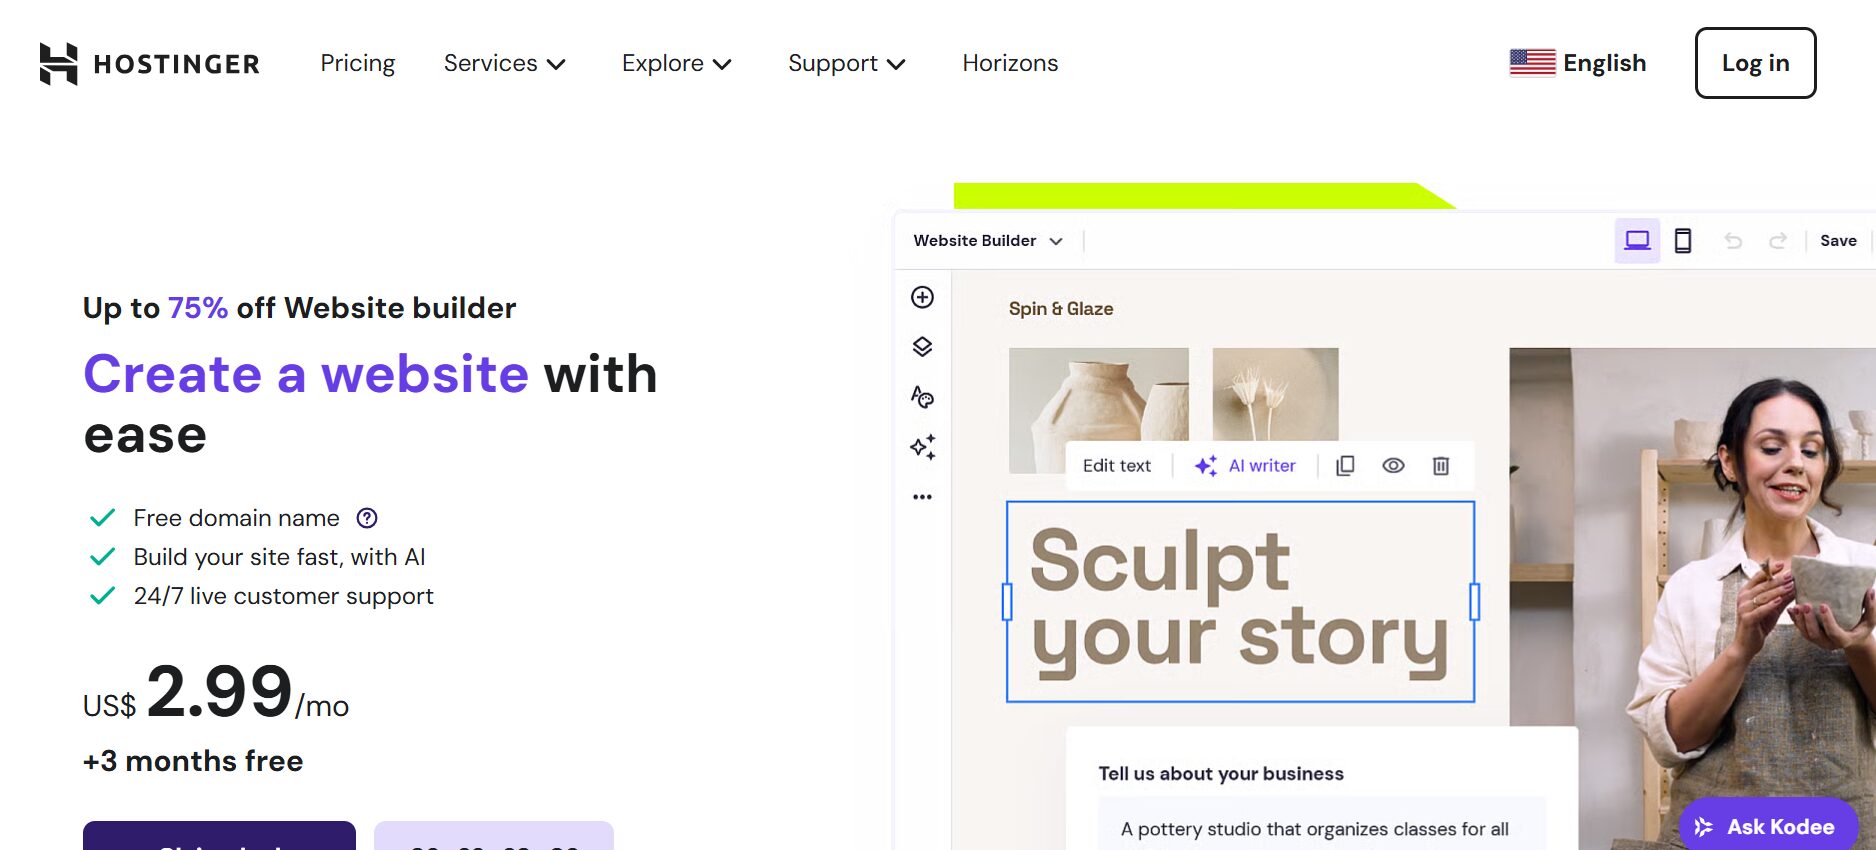Image resolution: width=1876 pixels, height=850 pixels.
Task: Open the Ask Kodee assistant
Action: [1767, 826]
